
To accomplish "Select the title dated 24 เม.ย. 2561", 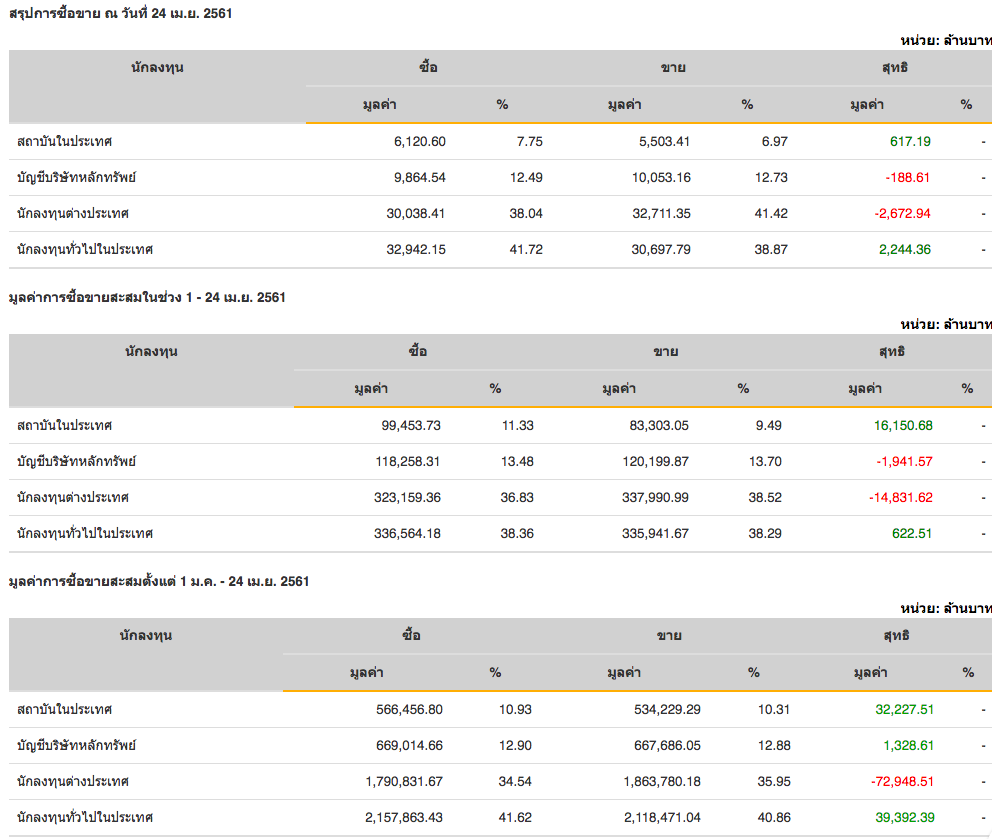I will pos(120,13).
